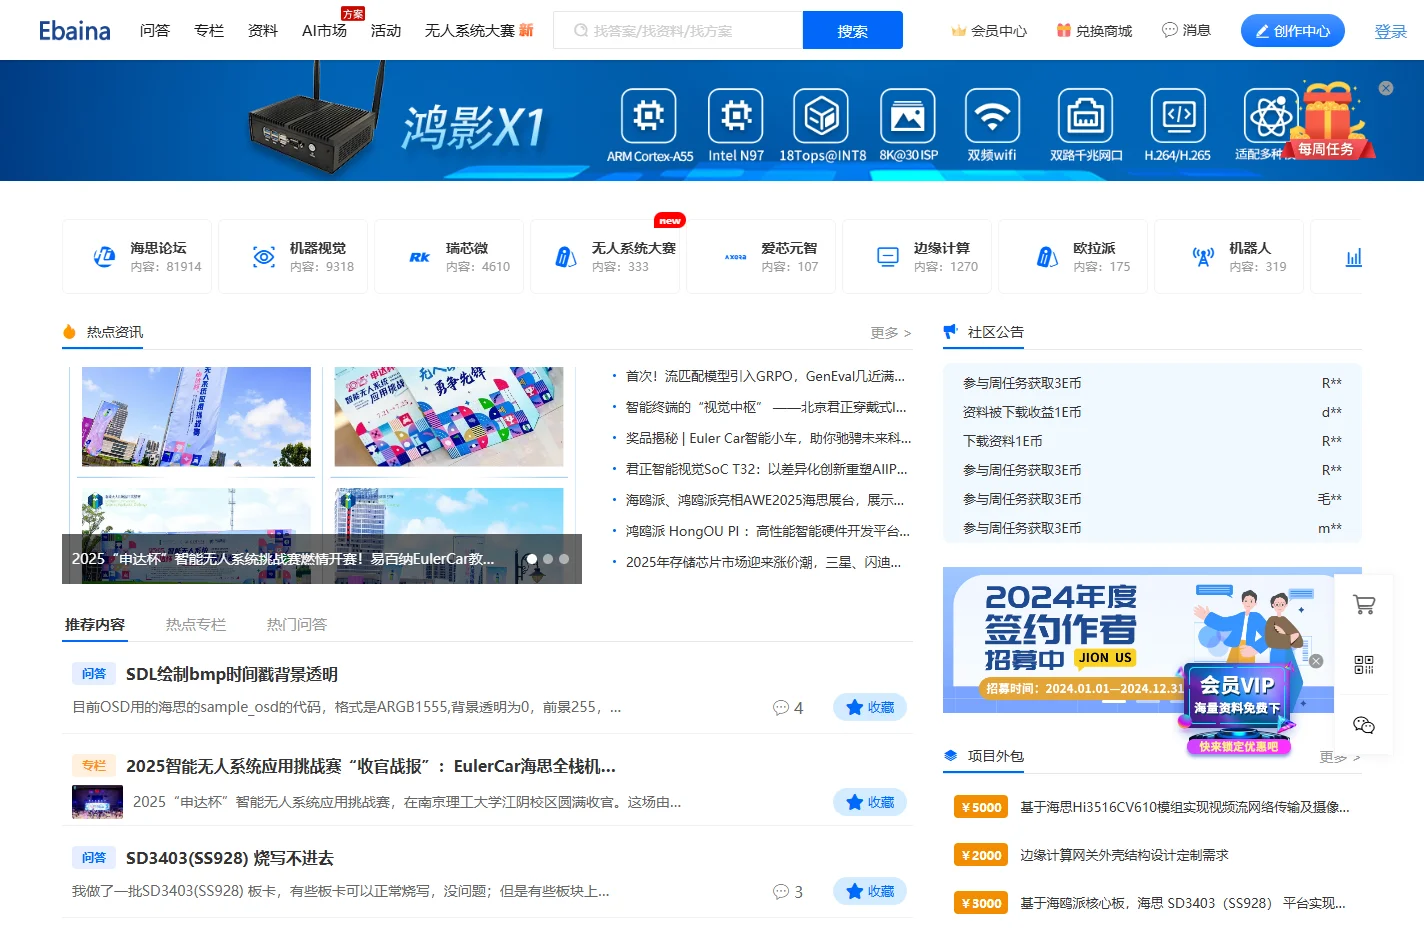The image size is (1424, 933).
Task: Open 专栏 in top navigation
Action: 209,31
